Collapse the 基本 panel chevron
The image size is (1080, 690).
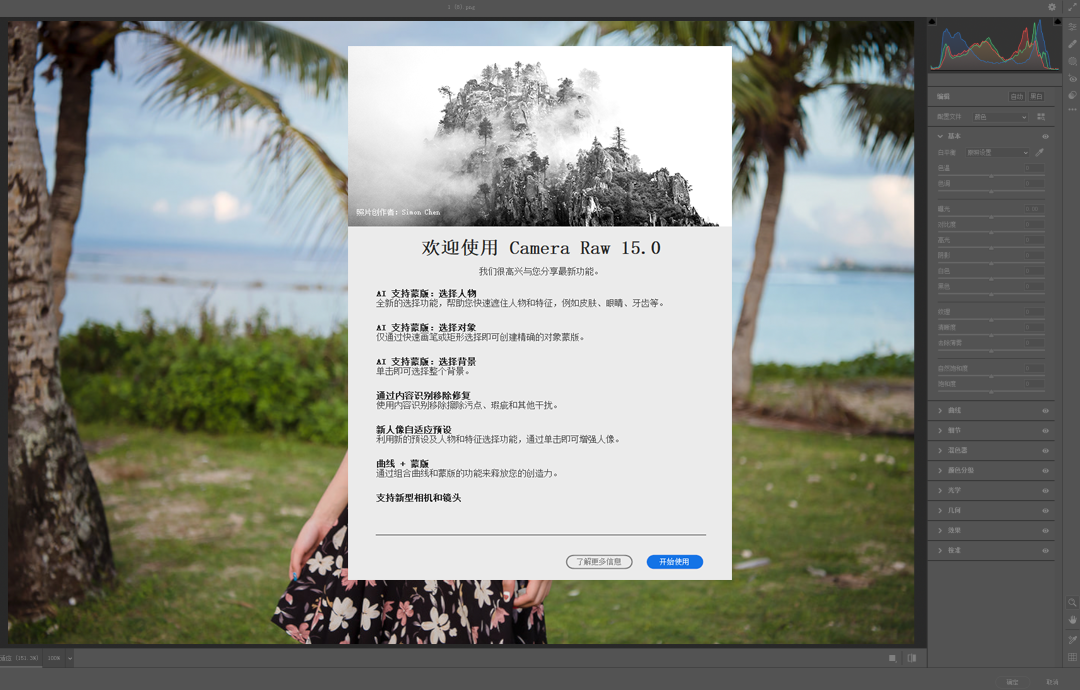pos(940,136)
